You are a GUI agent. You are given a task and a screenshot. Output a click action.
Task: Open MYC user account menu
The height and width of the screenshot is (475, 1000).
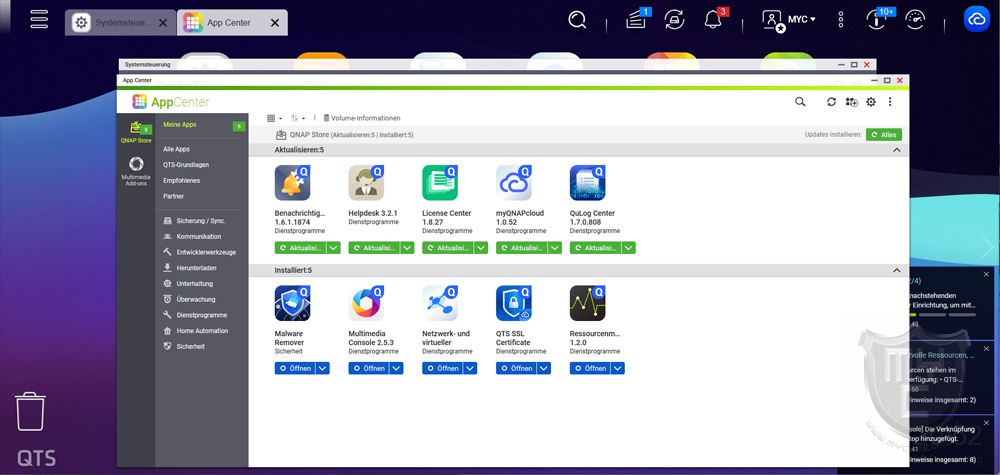point(790,20)
